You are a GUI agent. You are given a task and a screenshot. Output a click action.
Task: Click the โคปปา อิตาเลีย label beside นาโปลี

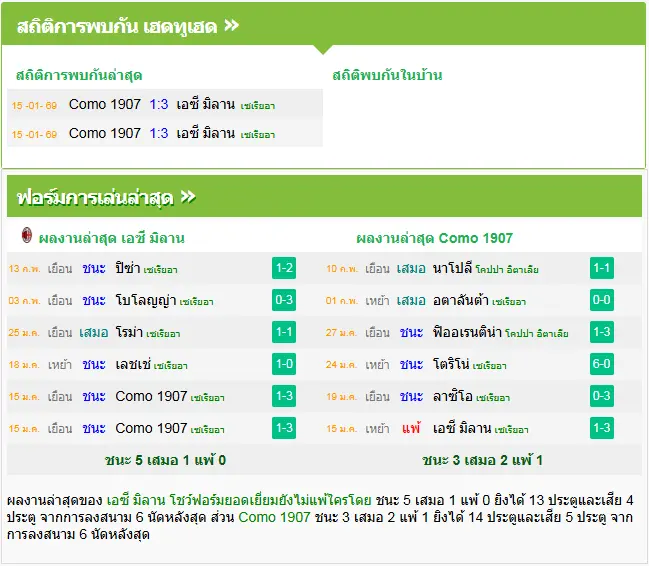[x=507, y=270]
